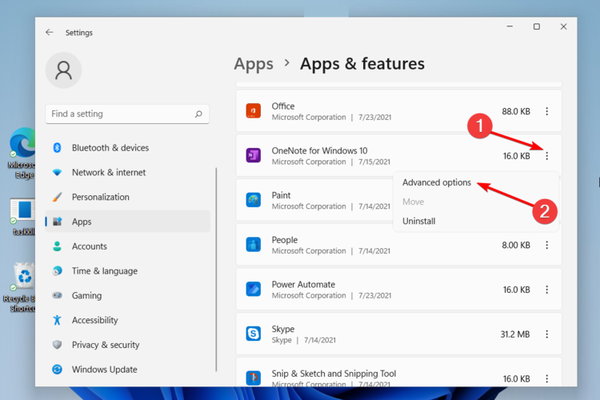Click the Office app icon
Screen dimensions: 600x400
coord(254,110)
